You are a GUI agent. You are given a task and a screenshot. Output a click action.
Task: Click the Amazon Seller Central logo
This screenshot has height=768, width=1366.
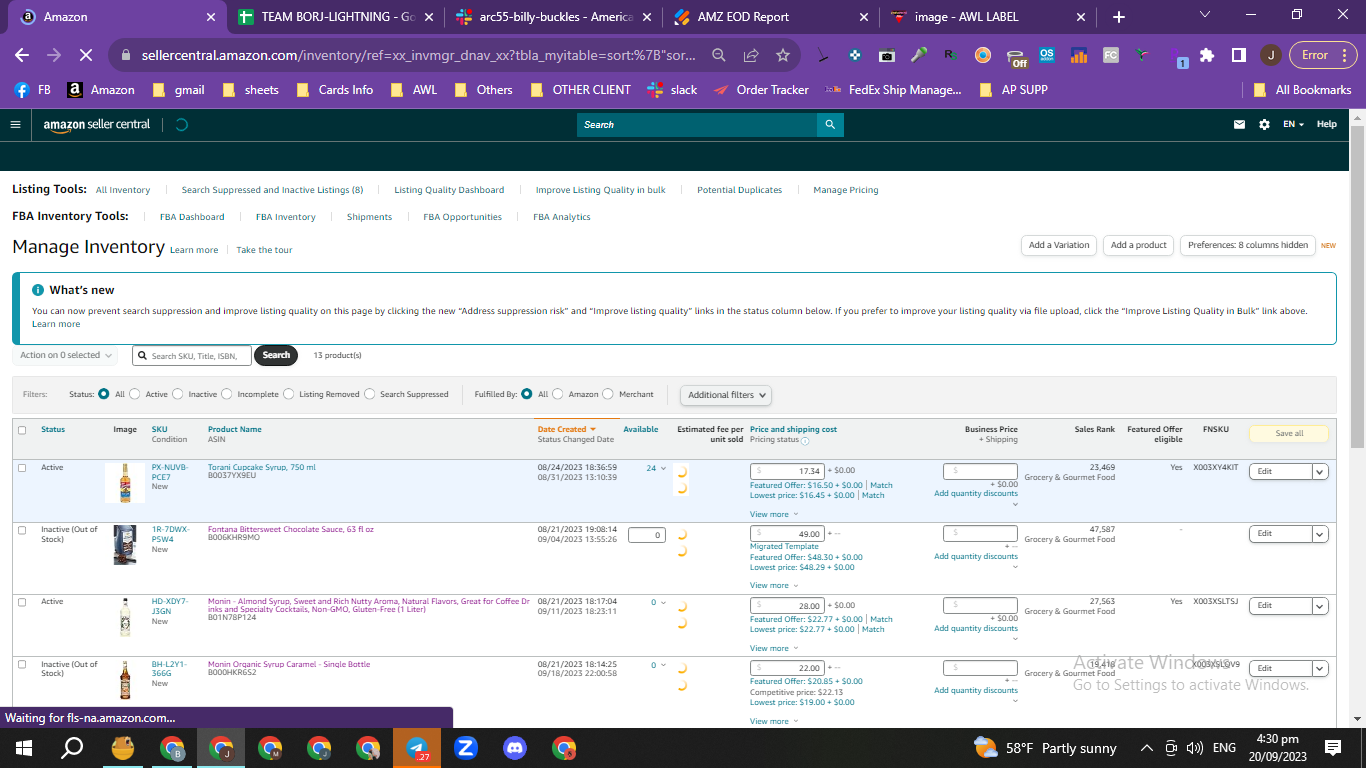point(97,125)
